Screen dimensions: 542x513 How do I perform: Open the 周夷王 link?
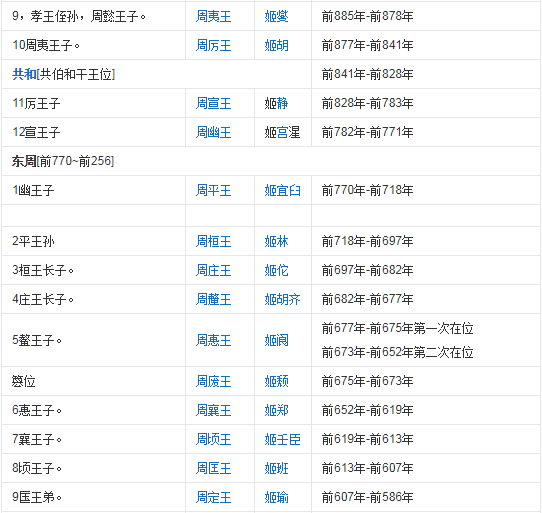(213, 16)
